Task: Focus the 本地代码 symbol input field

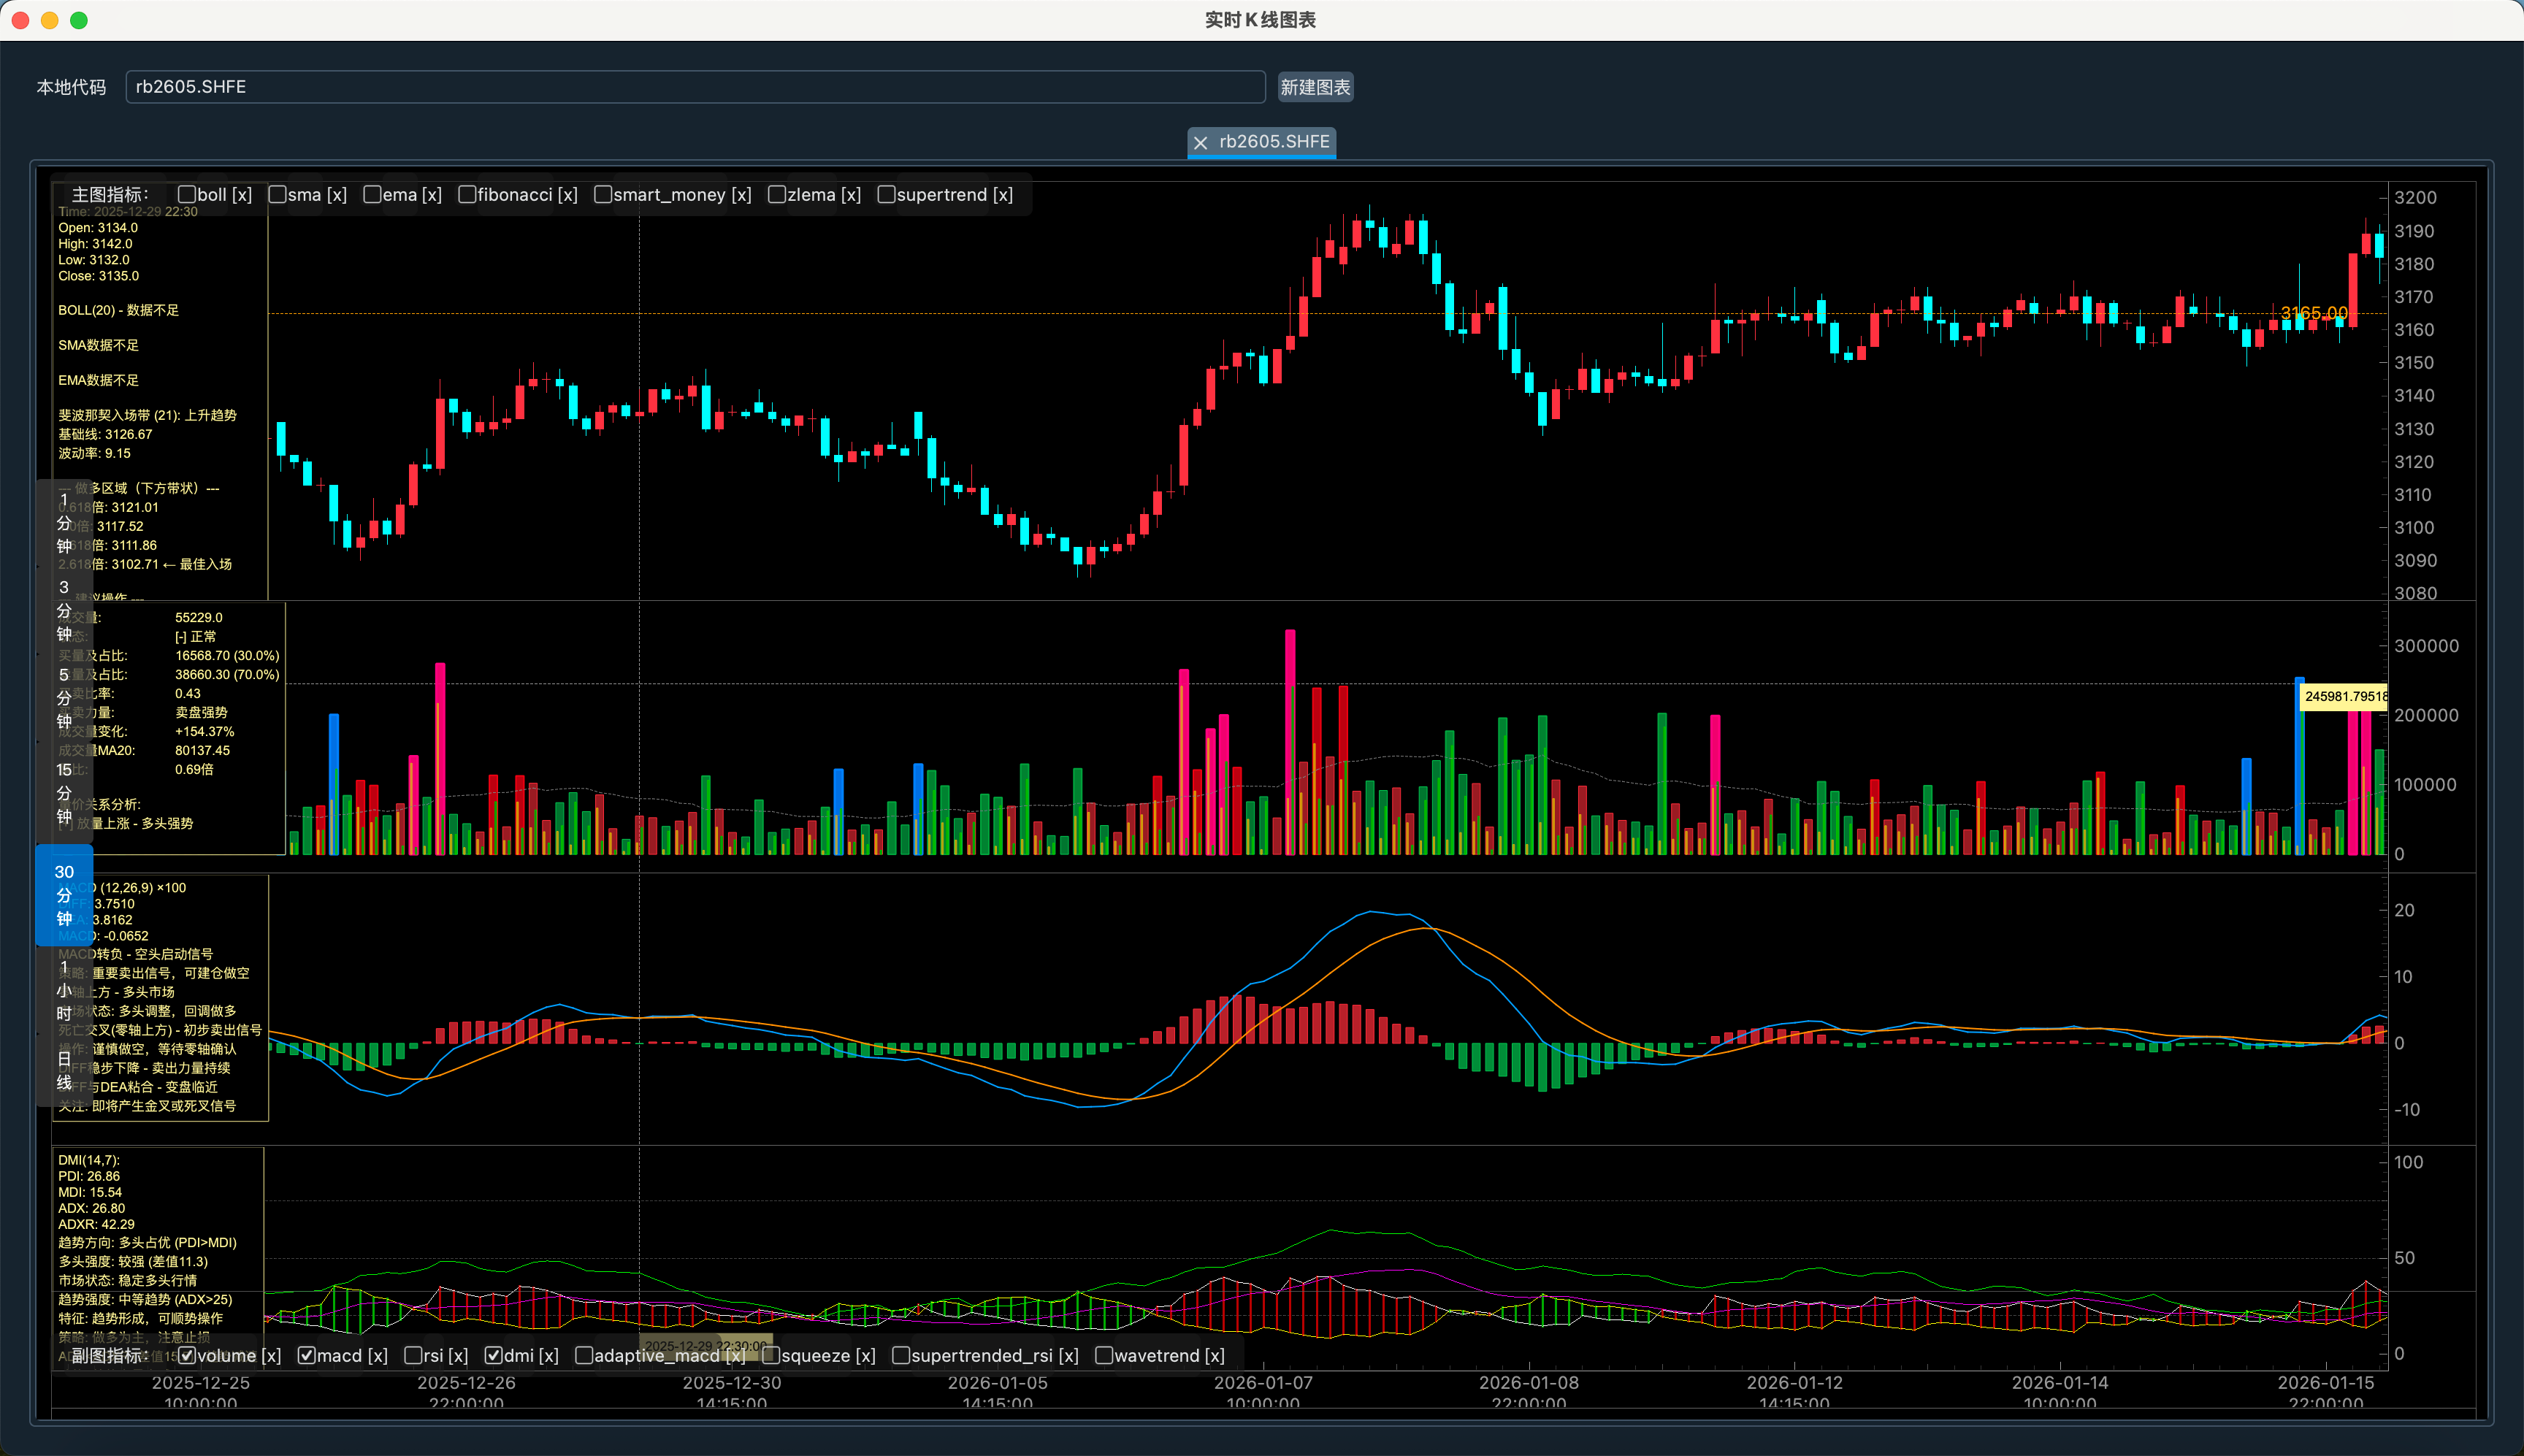Action: (x=695, y=87)
